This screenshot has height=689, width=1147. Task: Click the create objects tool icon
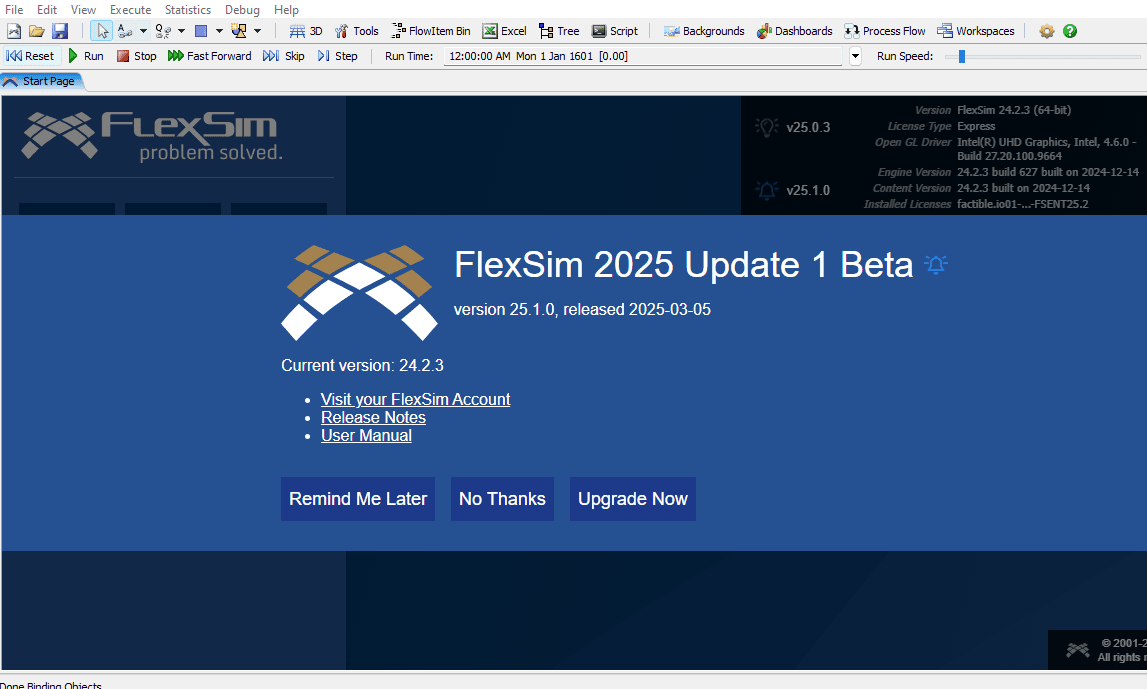coord(239,31)
